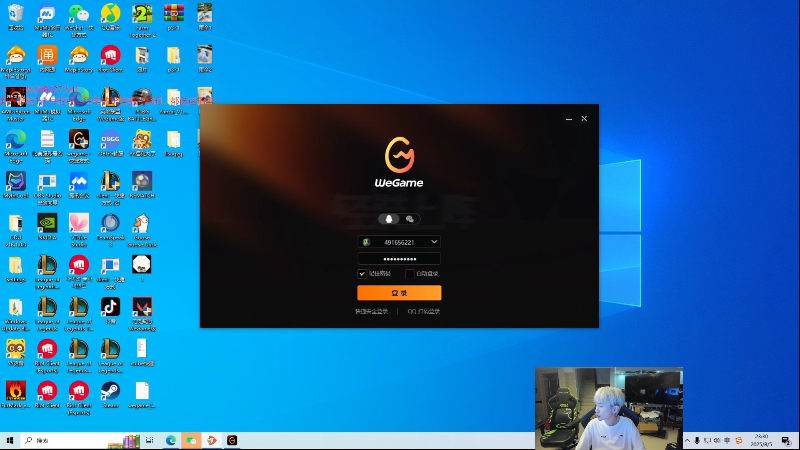Select the VTube Studio desktop icon

coord(79,230)
